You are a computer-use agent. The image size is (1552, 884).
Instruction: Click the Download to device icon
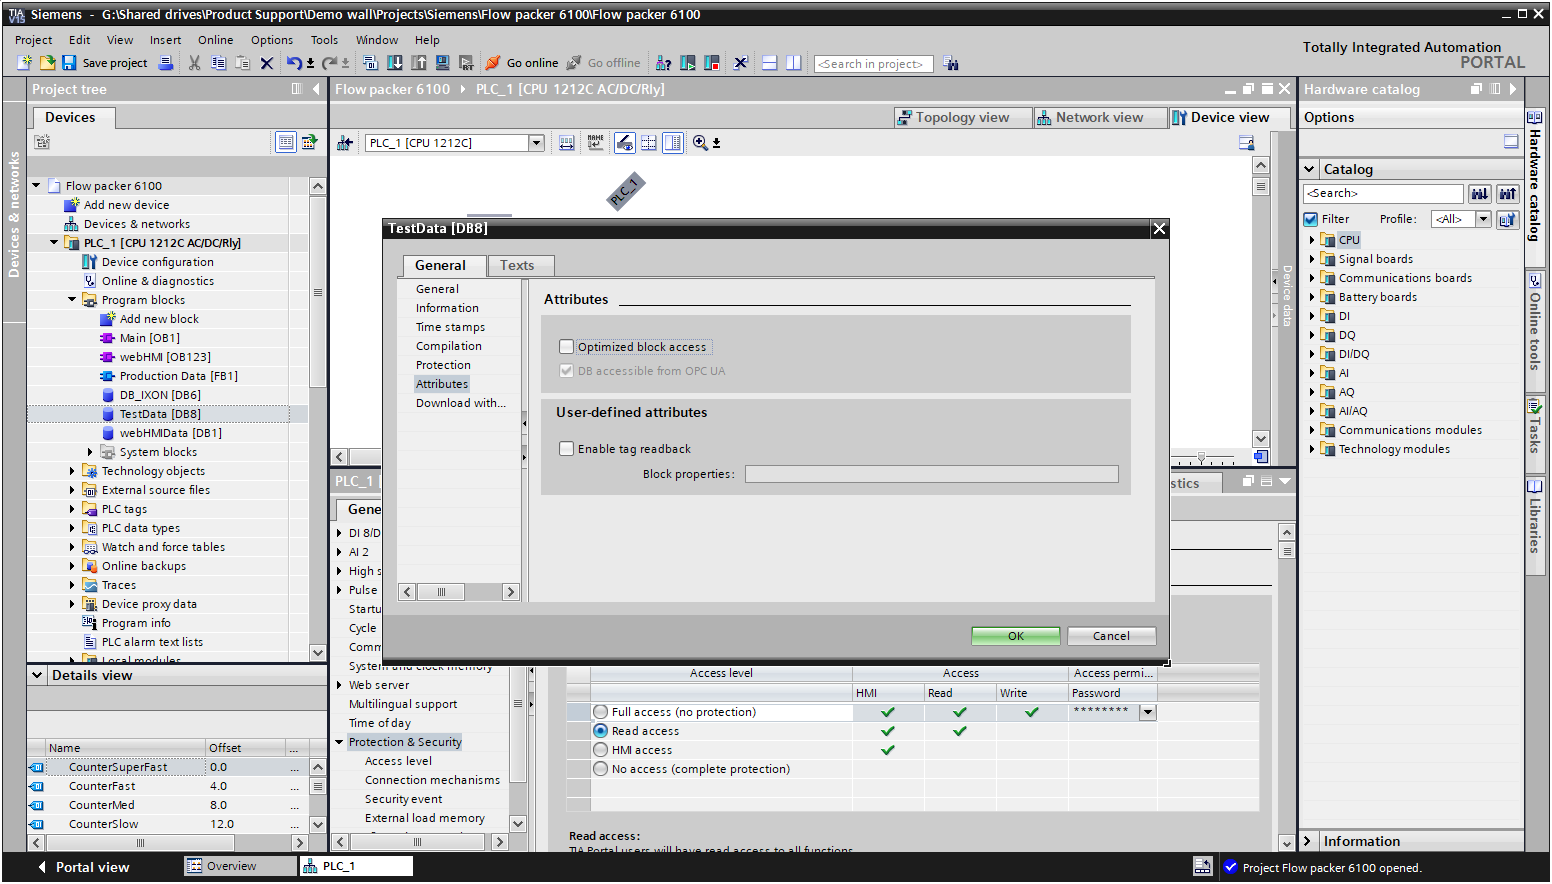coord(395,63)
